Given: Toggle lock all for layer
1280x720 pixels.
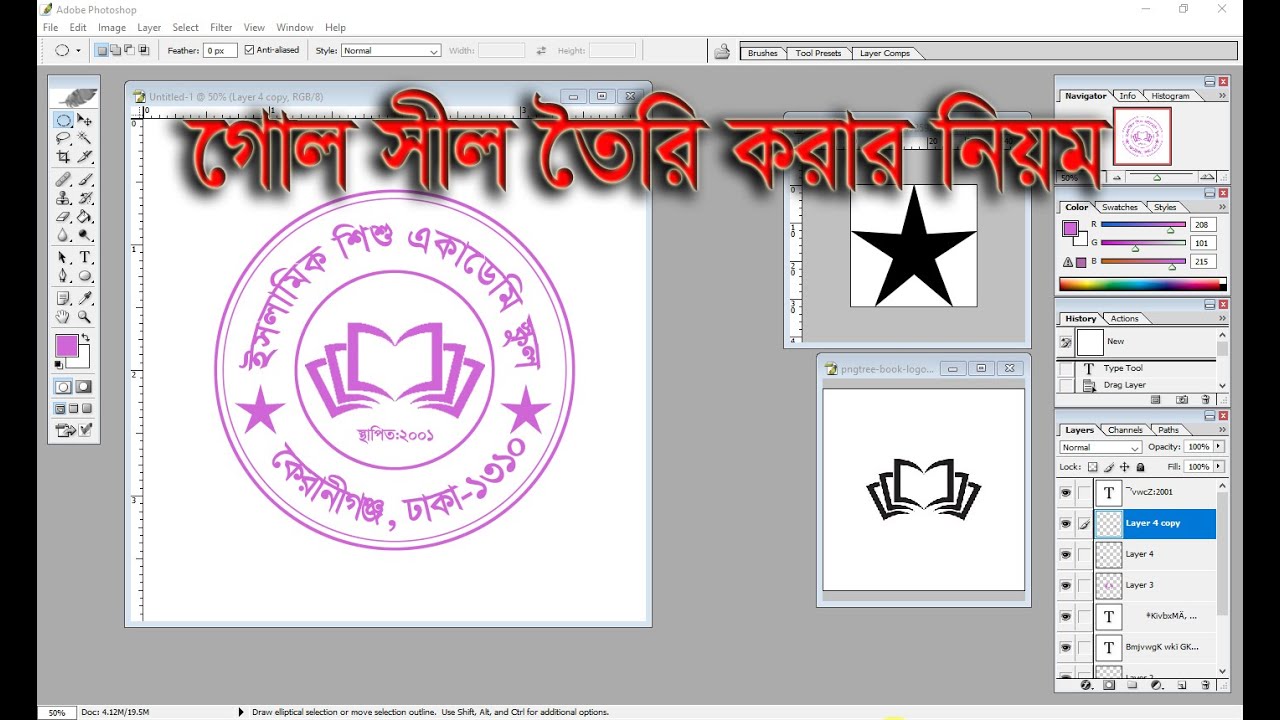Looking at the screenshot, I should pyautogui.click(x=1141, y=467).
